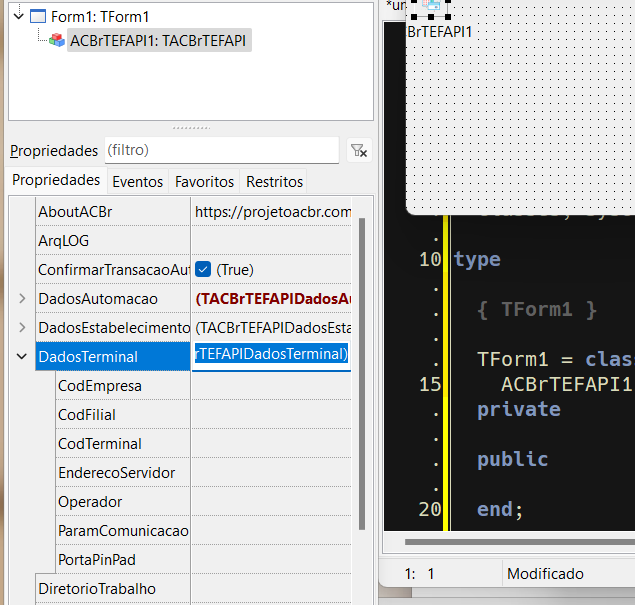Open the Restritos tab
Viewport: 635px width, 605px height.
pos(275,181)
